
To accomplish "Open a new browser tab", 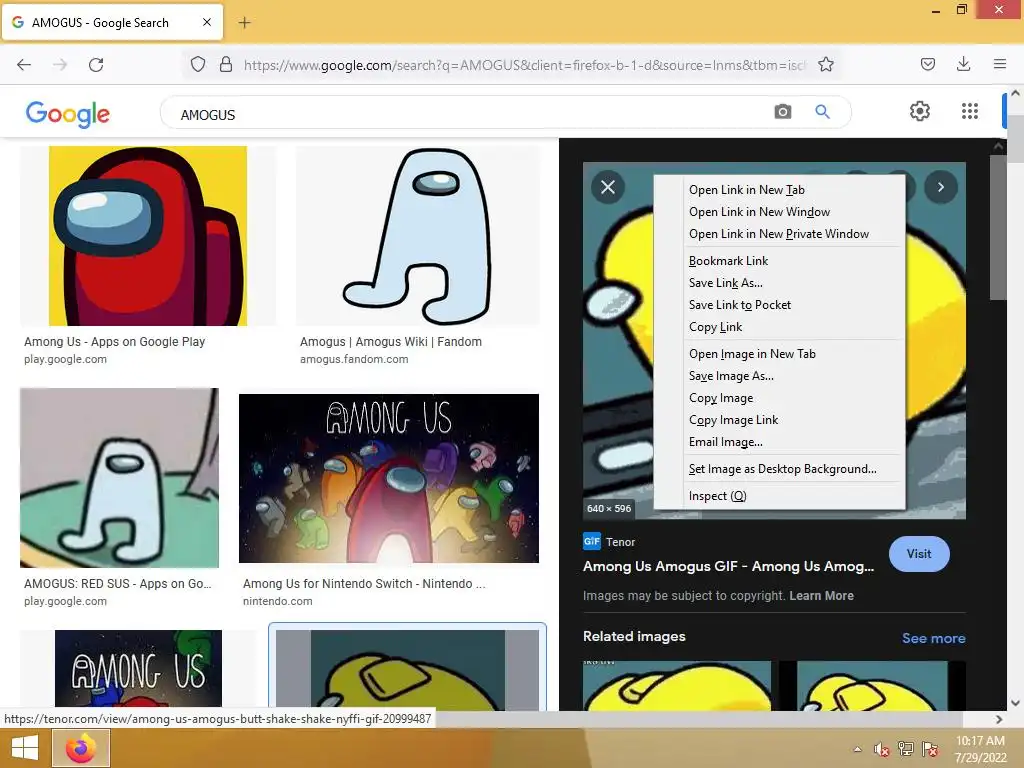I will [x=244, y=23].
